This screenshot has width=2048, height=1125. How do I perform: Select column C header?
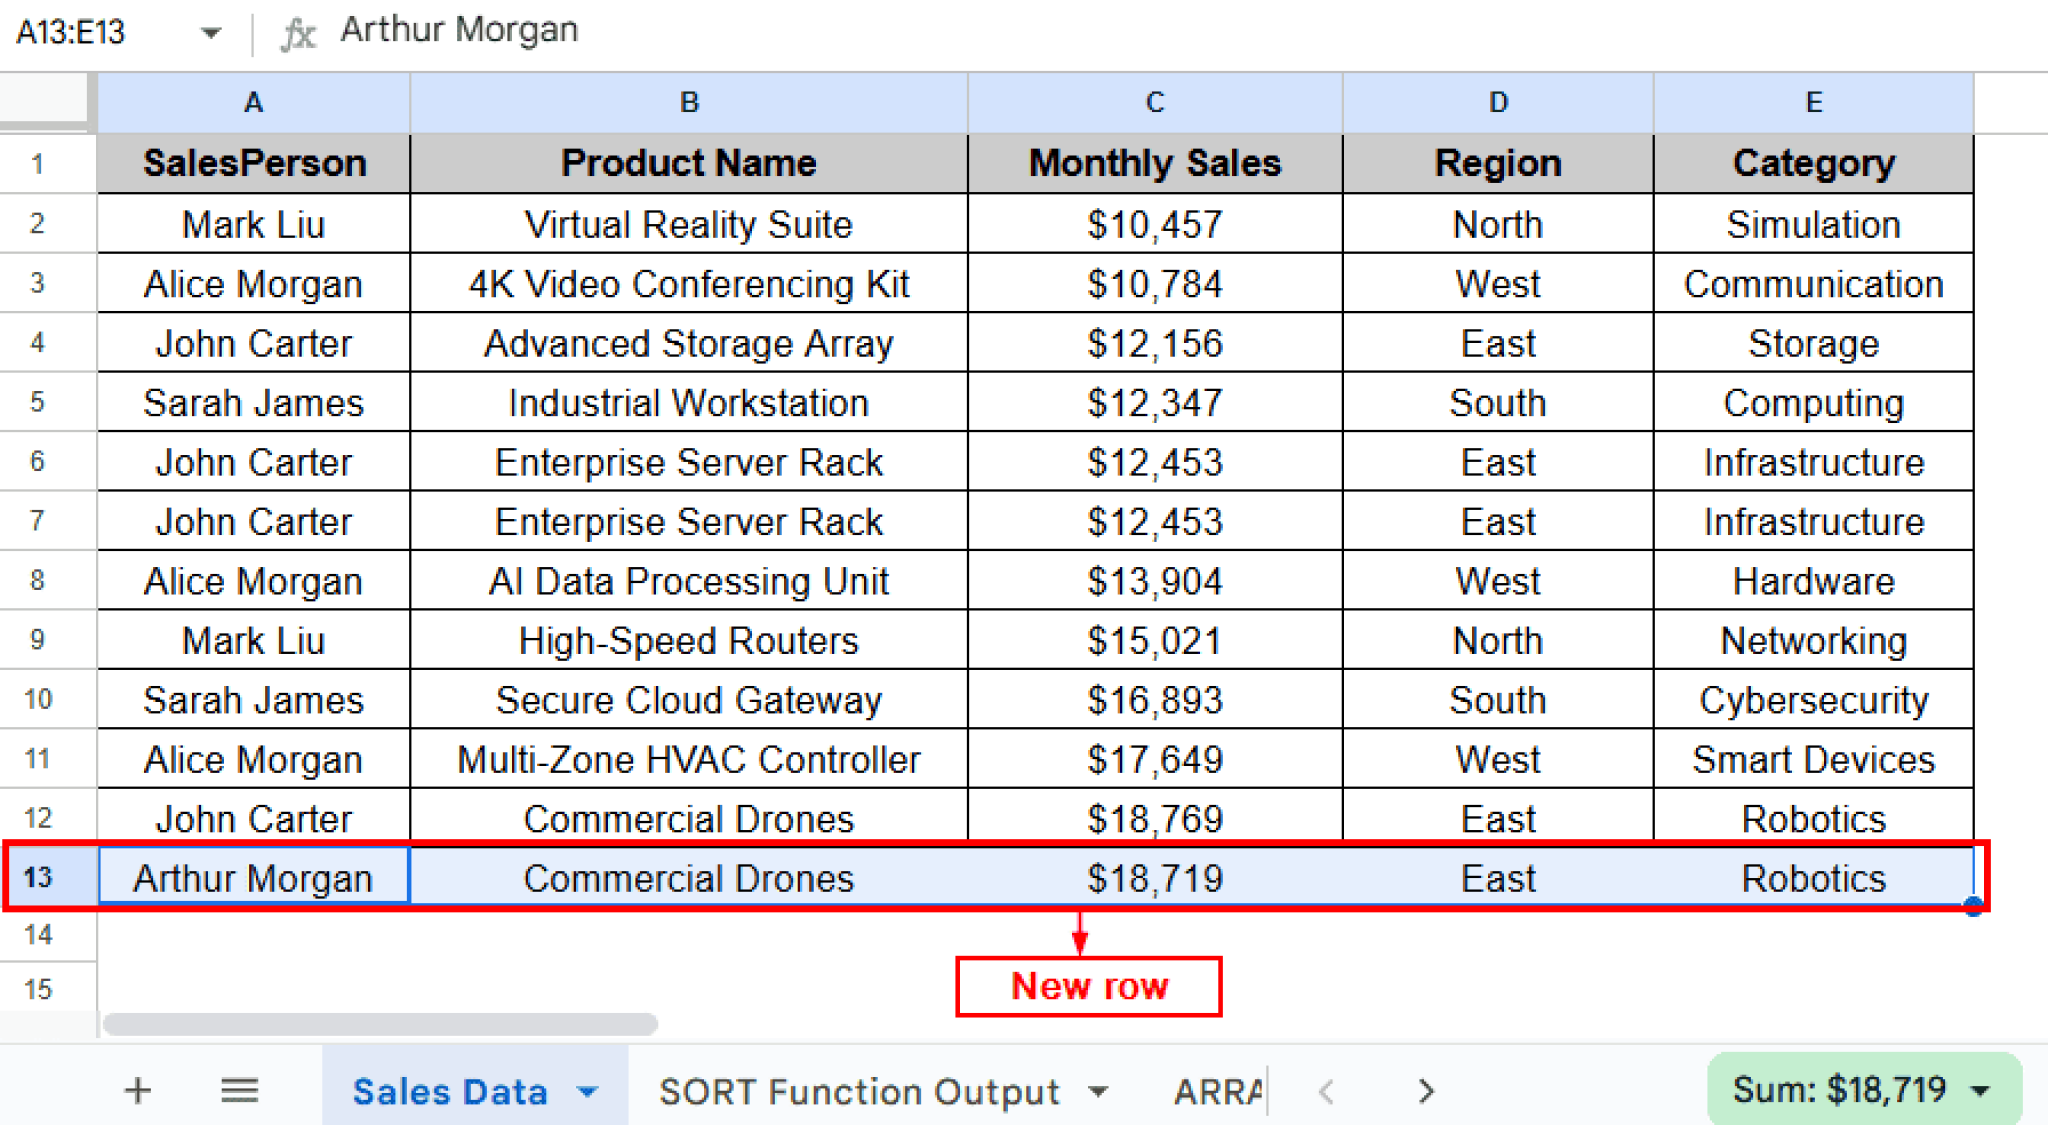pyautogui.click(x=1153, y=101)
